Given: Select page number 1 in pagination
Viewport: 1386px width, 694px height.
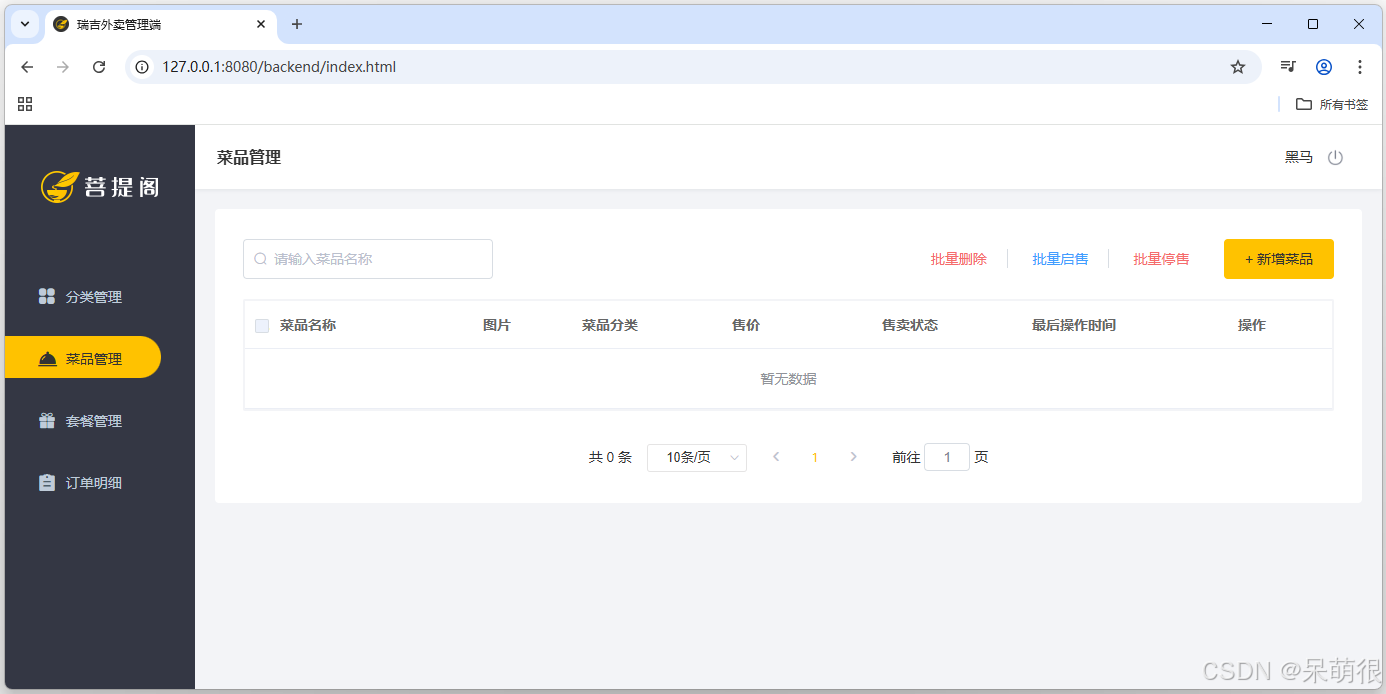Looking at the screenshot, I should (x=815, y=457).
